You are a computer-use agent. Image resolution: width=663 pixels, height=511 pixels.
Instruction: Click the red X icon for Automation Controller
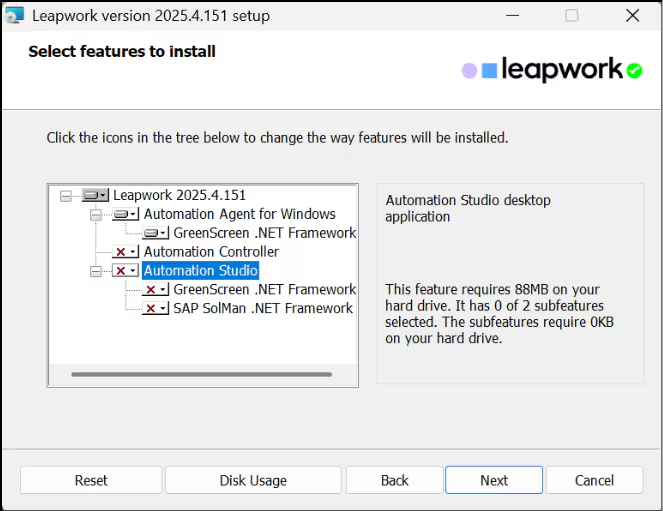click(125, 252)
